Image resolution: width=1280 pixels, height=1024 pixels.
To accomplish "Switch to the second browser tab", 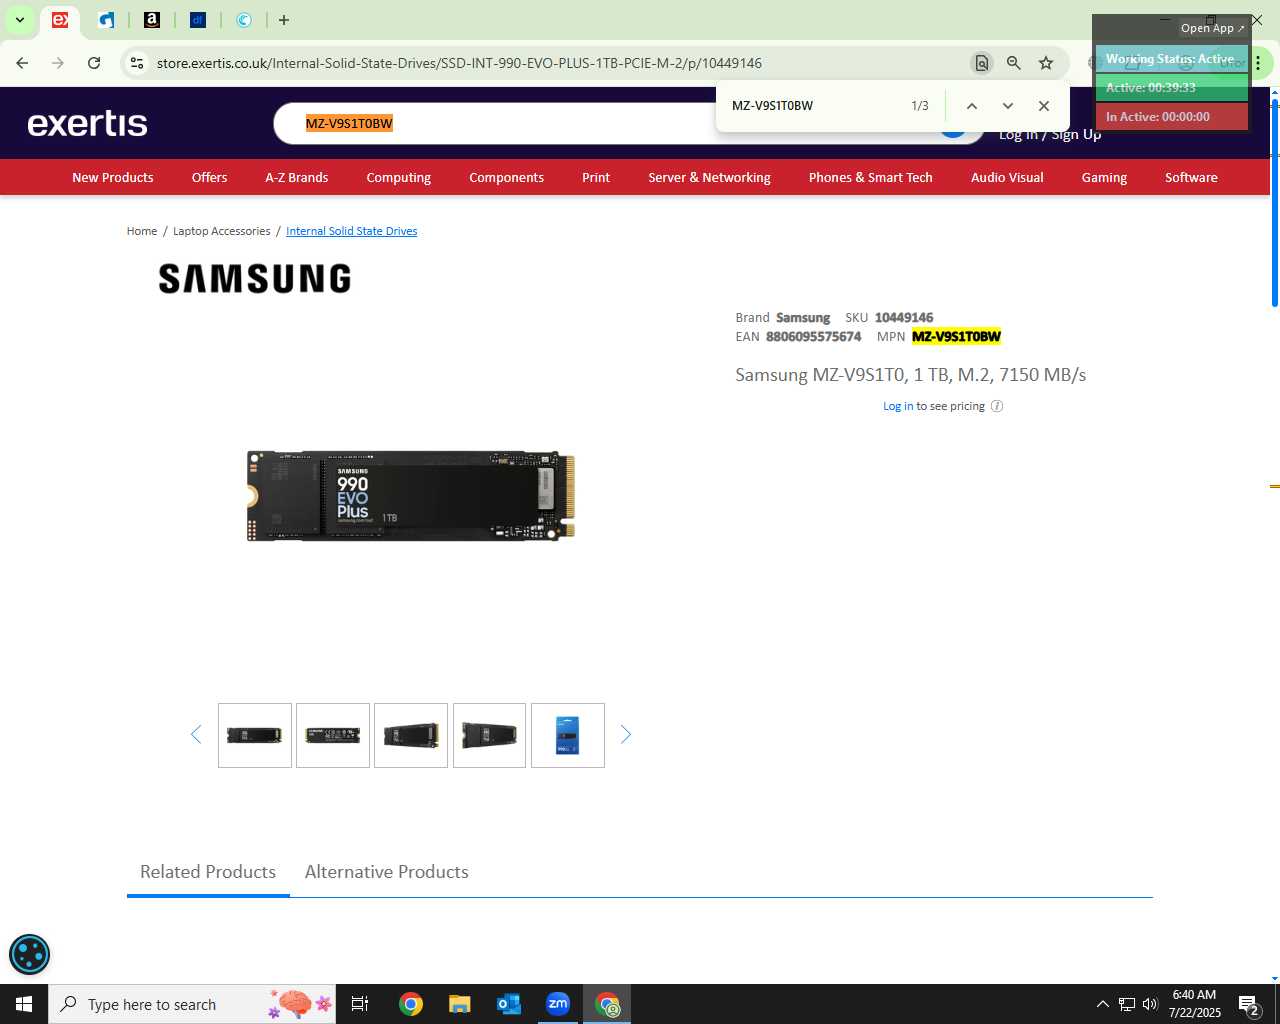I will tap(106, 20).
